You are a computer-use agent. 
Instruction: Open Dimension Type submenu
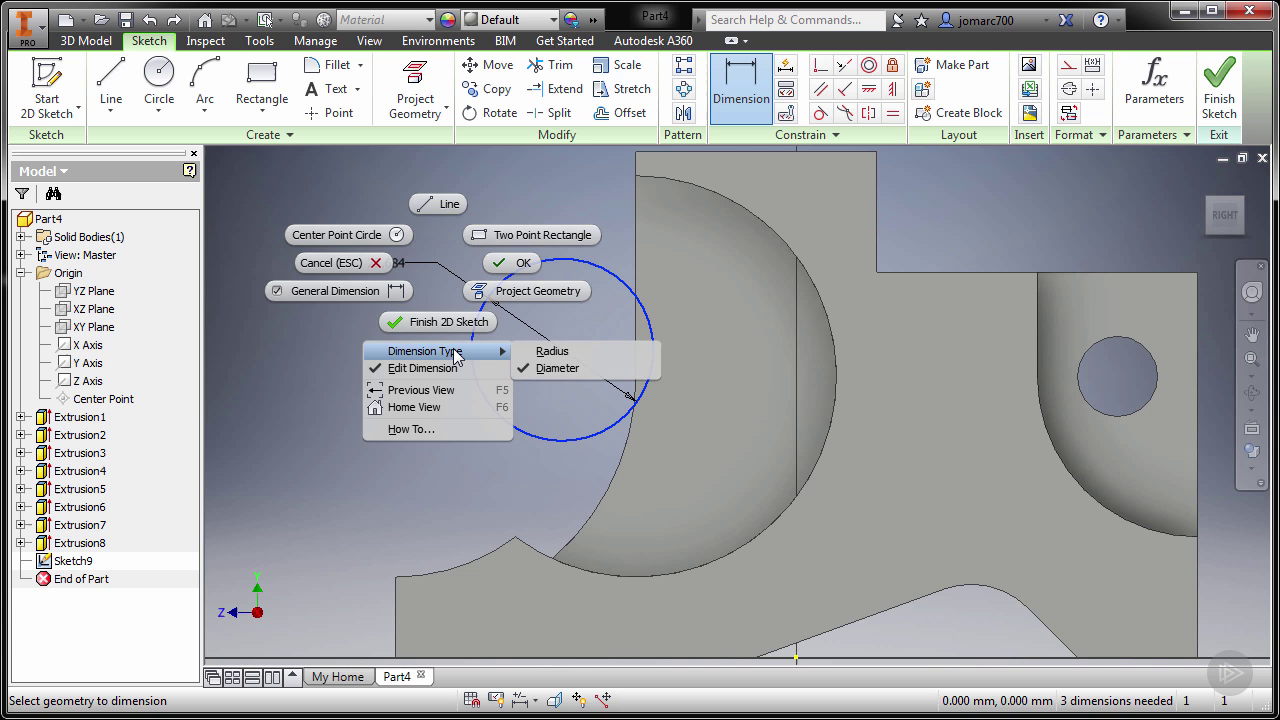point(437,351)
